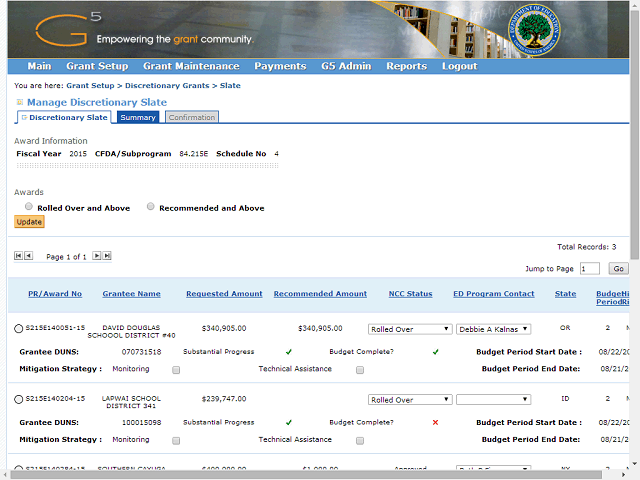Go to the previous page arrow icon
This screenshot has width=640, height=480.
[x=28, y=256]
